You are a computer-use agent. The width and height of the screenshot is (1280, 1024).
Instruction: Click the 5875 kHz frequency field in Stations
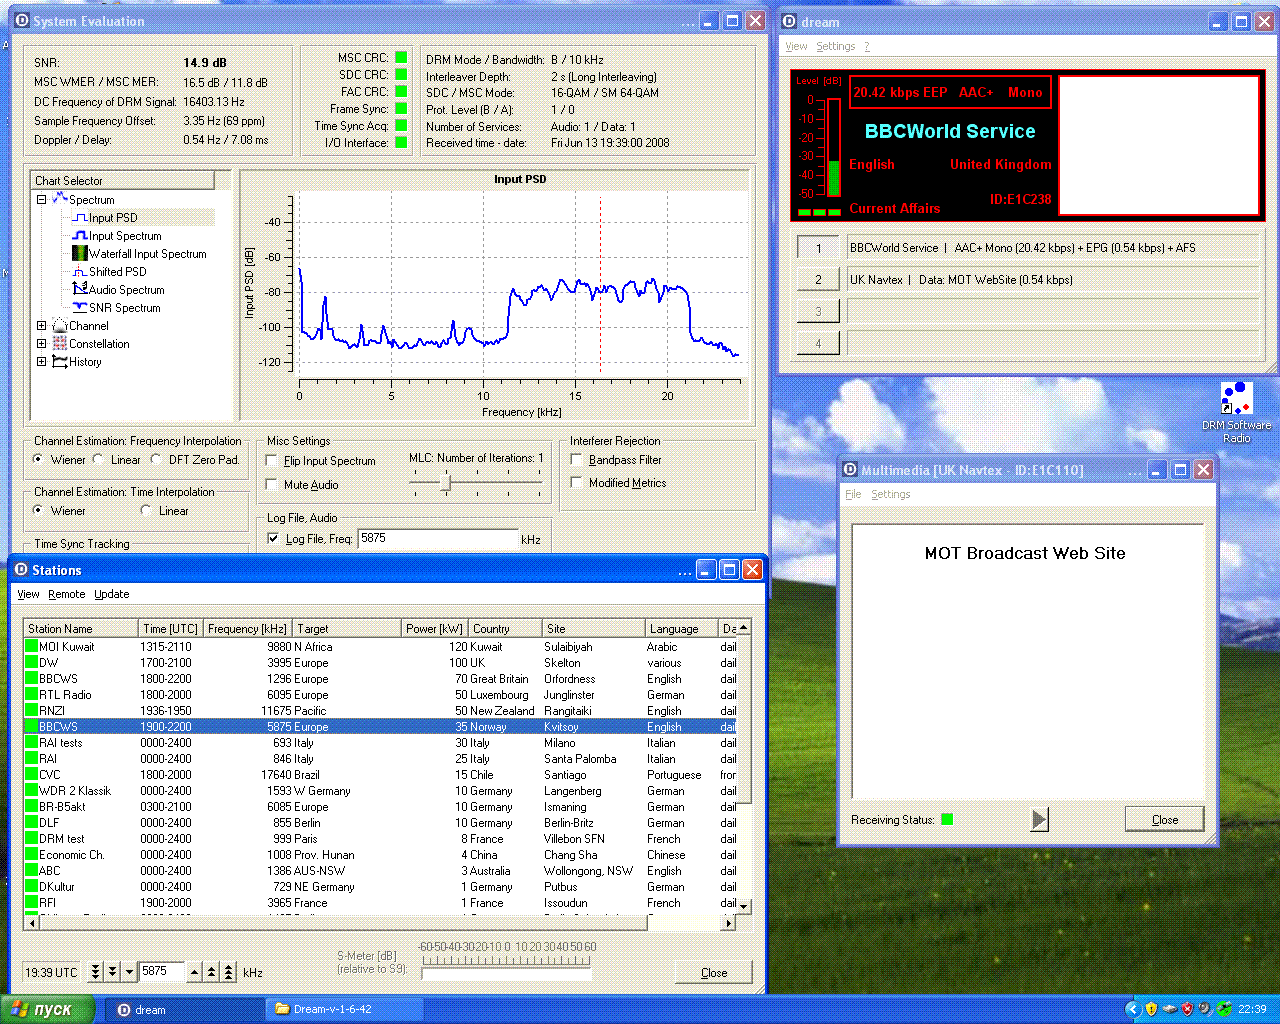pos(161,971)
